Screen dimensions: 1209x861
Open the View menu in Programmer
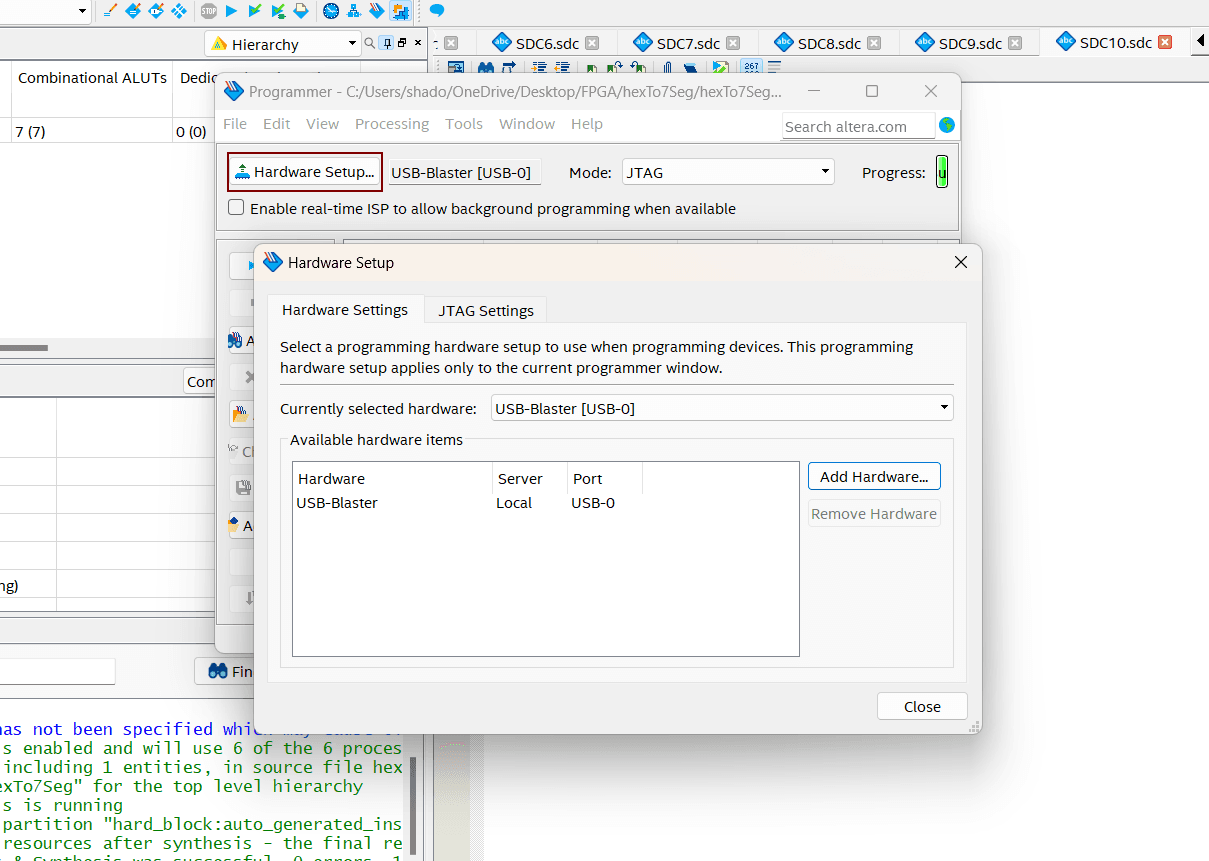click(x=323, y=124)
